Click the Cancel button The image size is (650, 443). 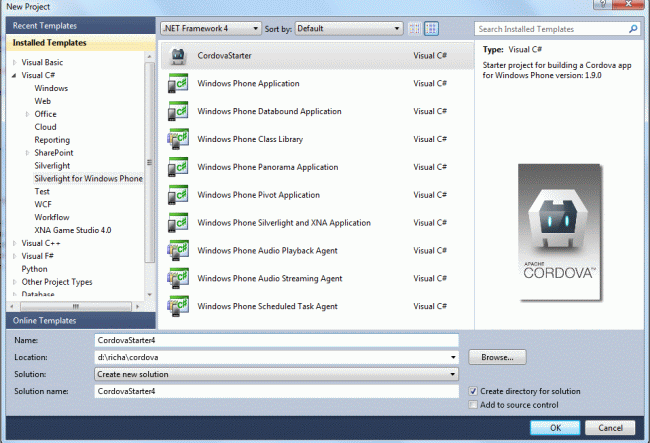click(x=610, y=428)
